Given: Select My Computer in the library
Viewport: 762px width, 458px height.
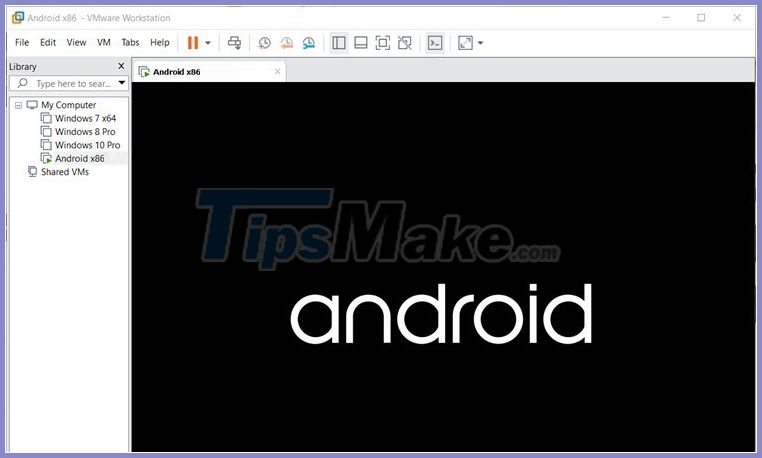Looking at the screenshot, I should pos(69,105).
